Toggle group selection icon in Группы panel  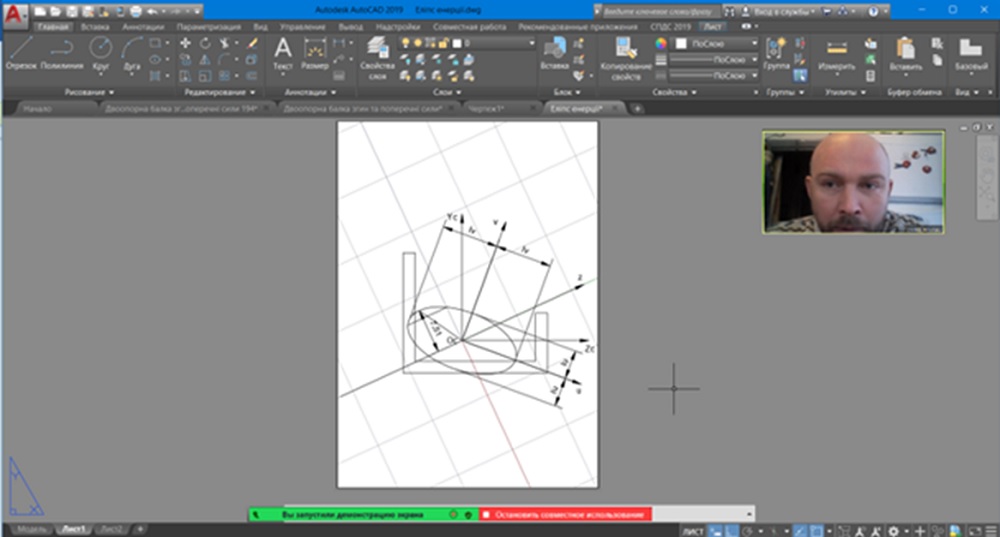(x=800, y=76)
